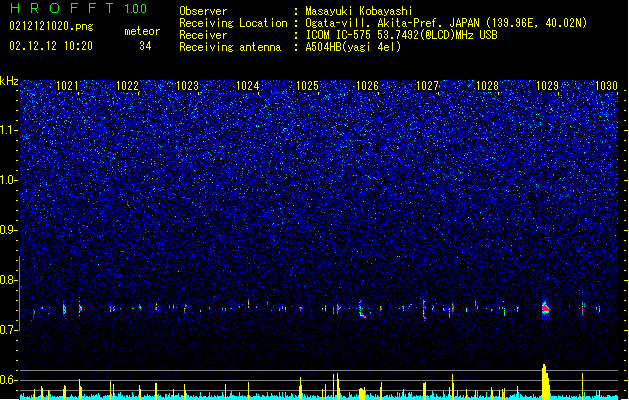The image size is (629, 400).
Task: Click the 'Receiving Location' label
Action: [x=233, y=23]
